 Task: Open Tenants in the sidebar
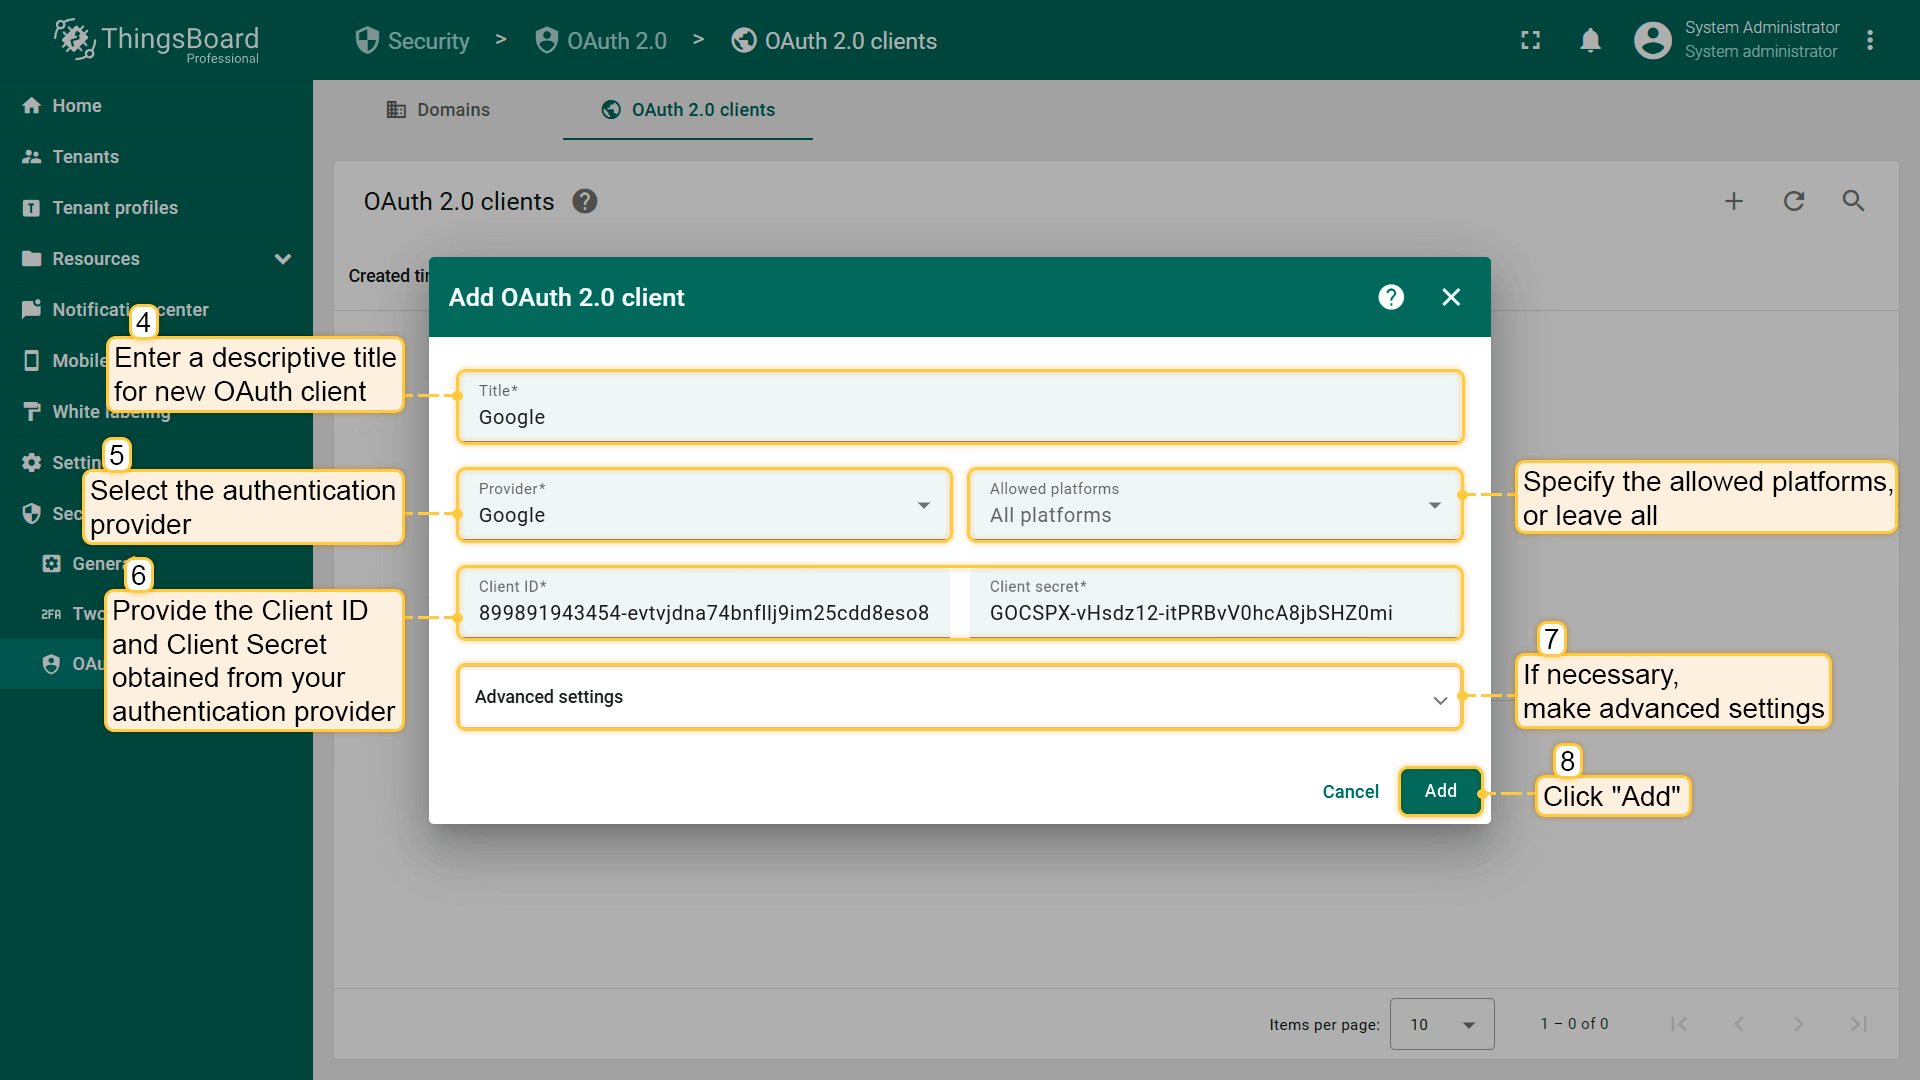pyautogui.click(x=86, y=157)
